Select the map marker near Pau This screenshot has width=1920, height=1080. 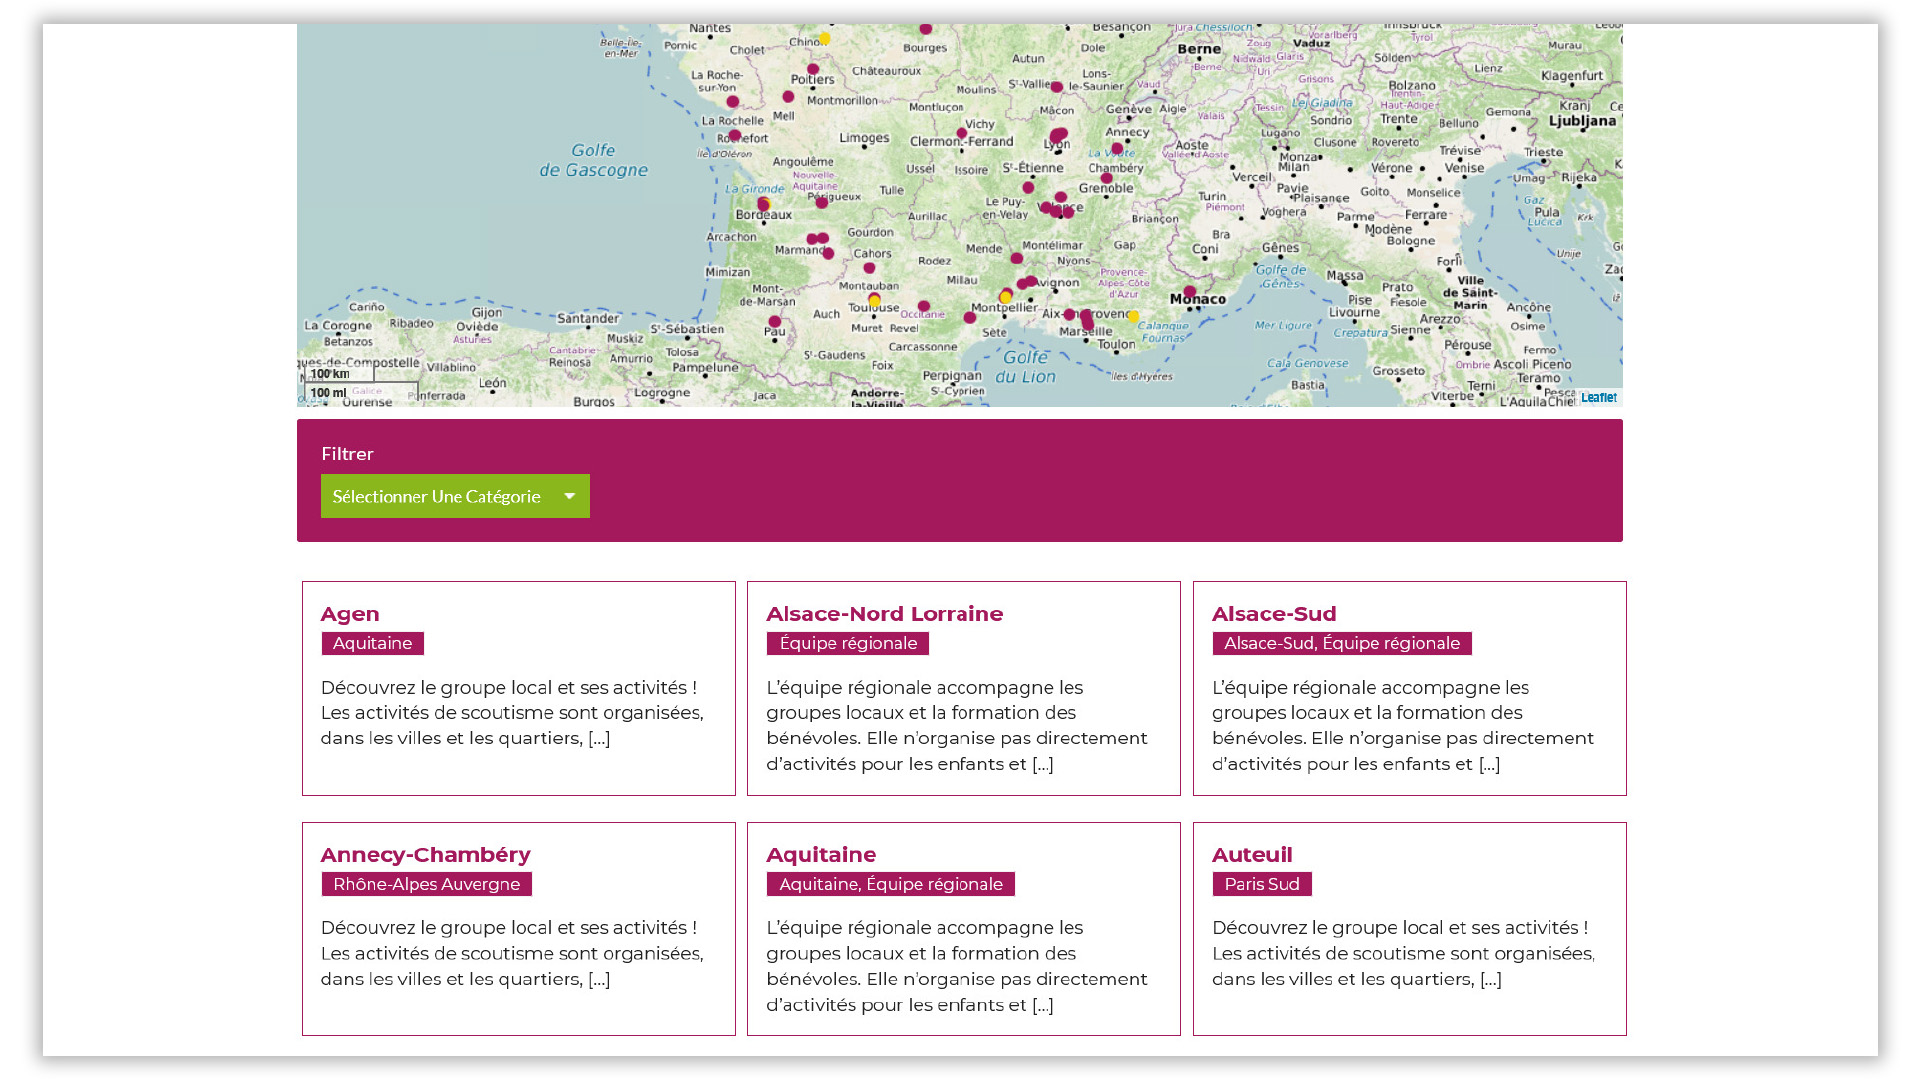point(774,322)
